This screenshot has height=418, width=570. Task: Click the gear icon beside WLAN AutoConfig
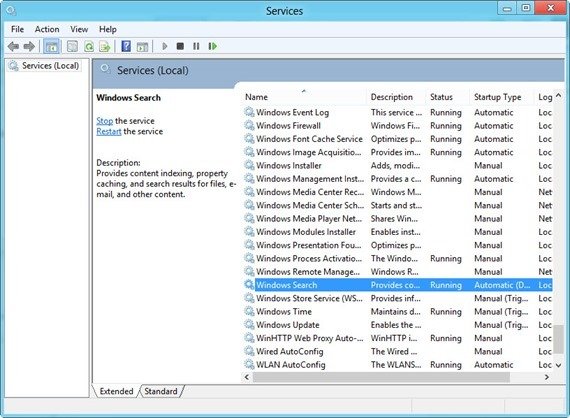pyautogui.click(x=249, y=365)
